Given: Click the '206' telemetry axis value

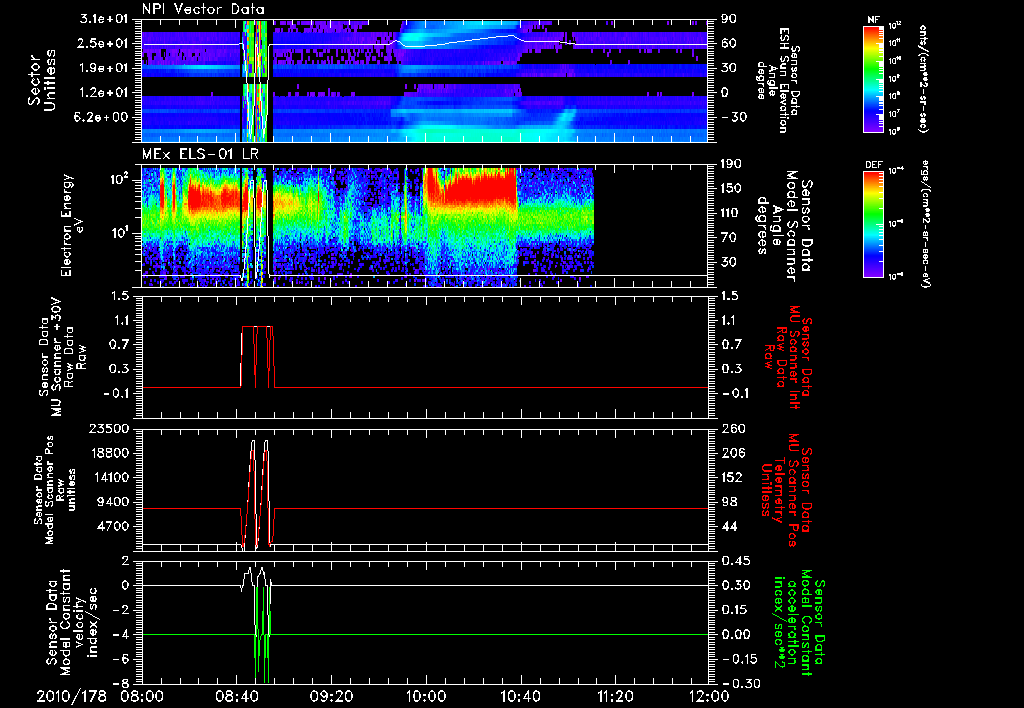Looking at the screenshot, I should pyautogui.click(x=731, y=453).
